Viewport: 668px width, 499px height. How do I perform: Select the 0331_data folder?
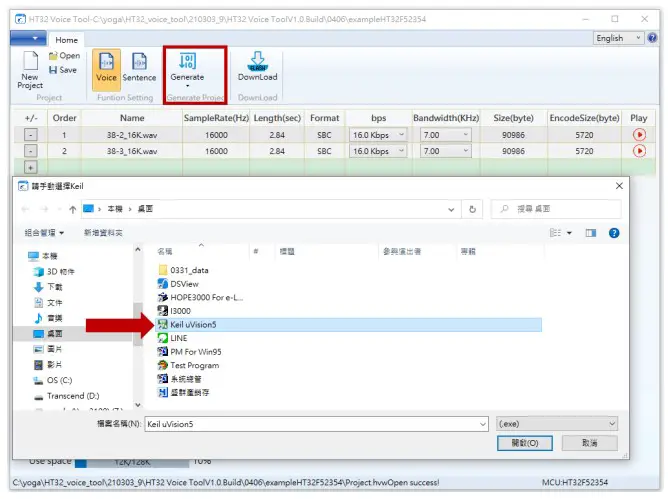point(183,270)
